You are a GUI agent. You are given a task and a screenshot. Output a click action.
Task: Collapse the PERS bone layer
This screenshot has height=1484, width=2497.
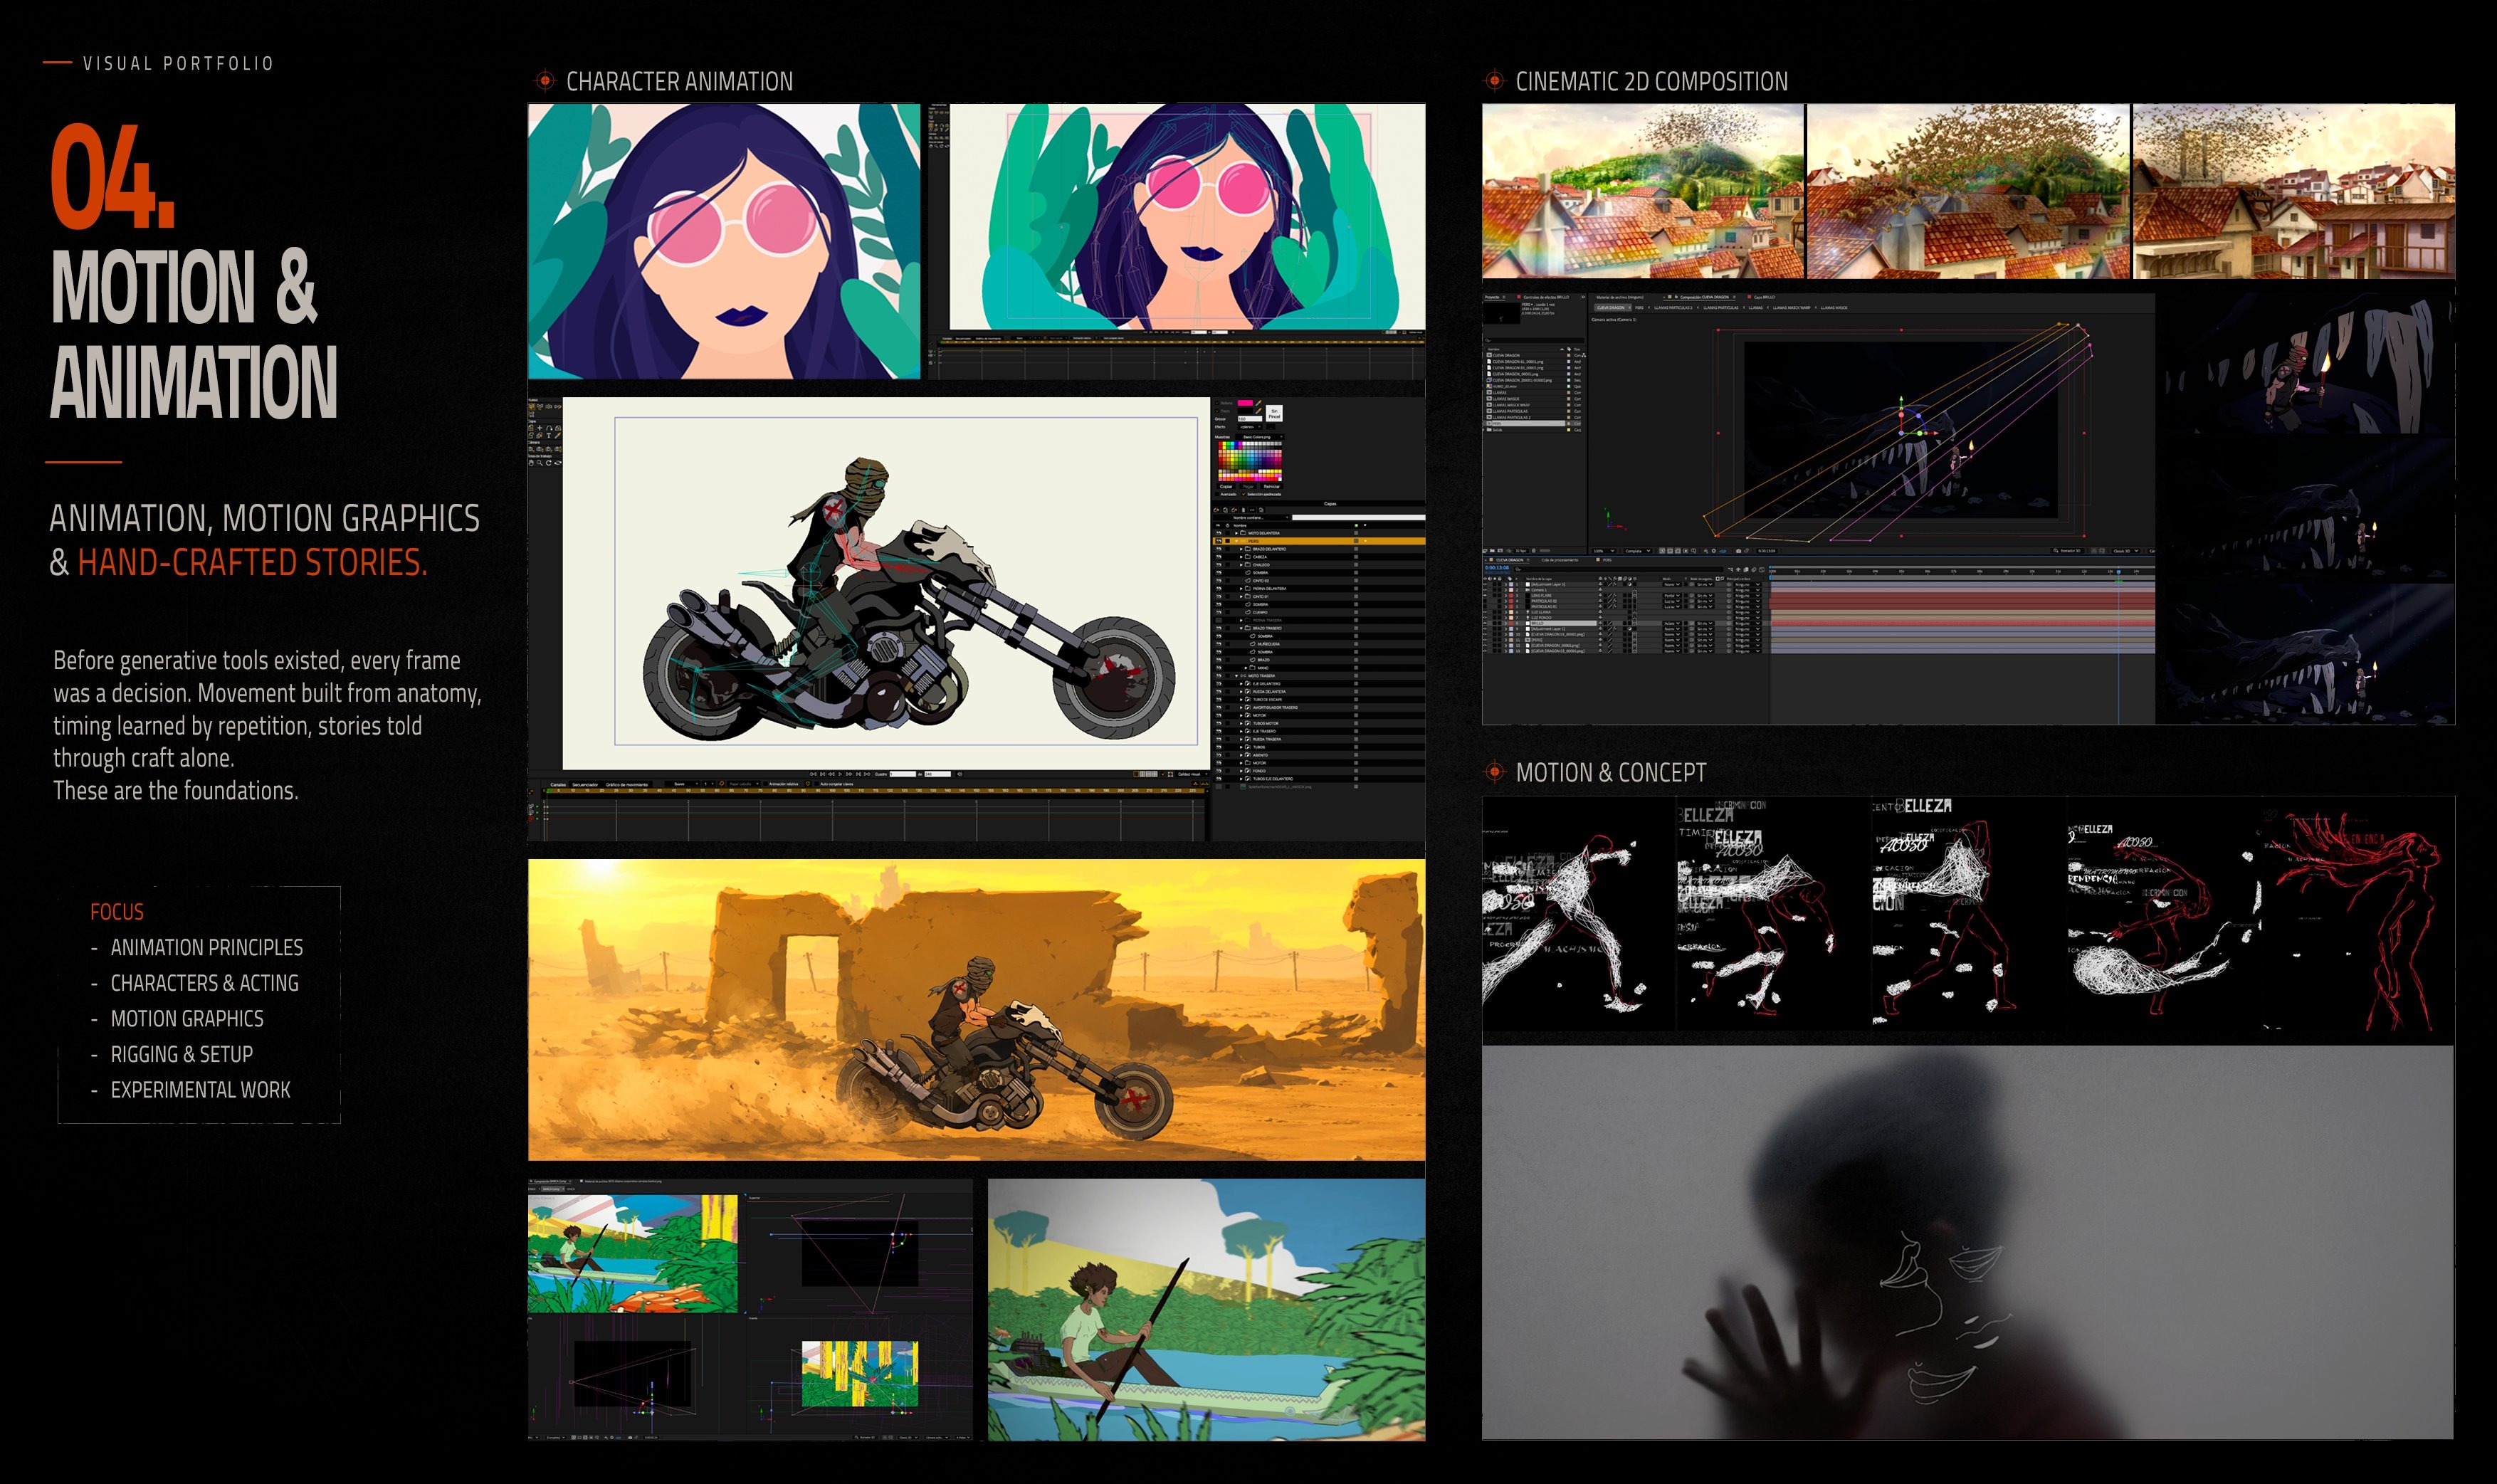point(1237,542)
